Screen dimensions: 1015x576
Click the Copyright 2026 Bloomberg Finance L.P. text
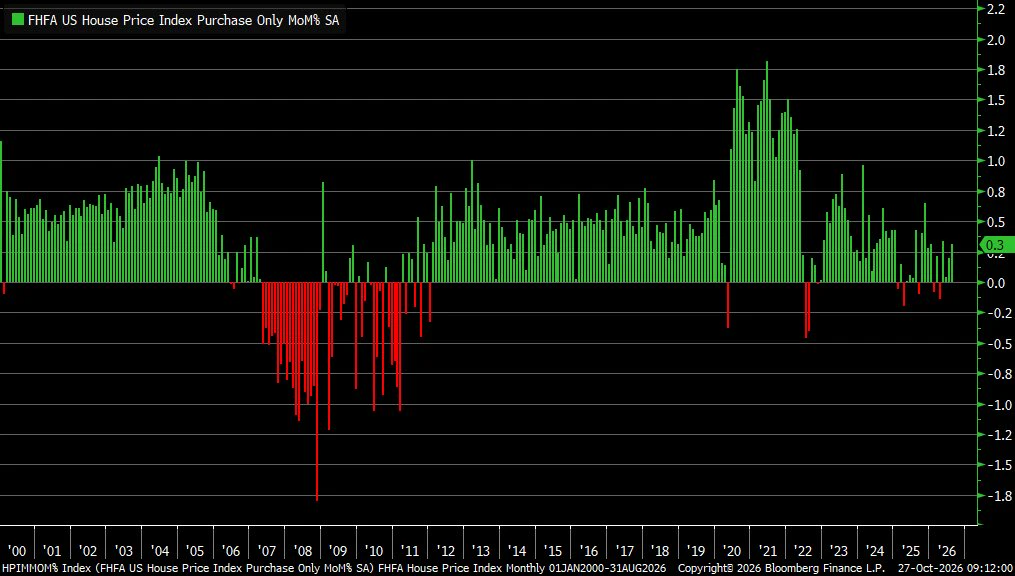pyautogui.click(x=781, y=569)
